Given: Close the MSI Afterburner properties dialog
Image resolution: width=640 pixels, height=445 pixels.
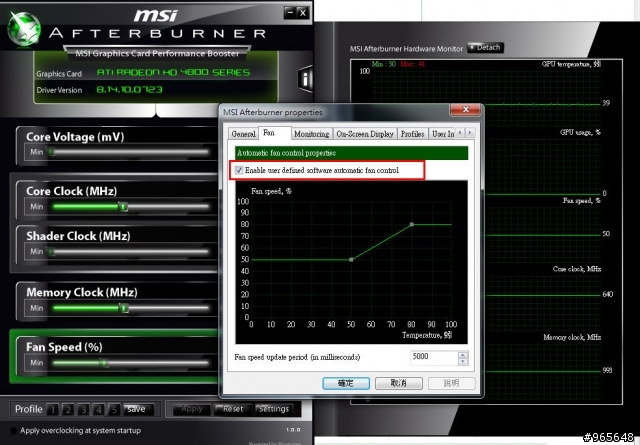Looking at the screenshot, I should (x=465, y=109).
